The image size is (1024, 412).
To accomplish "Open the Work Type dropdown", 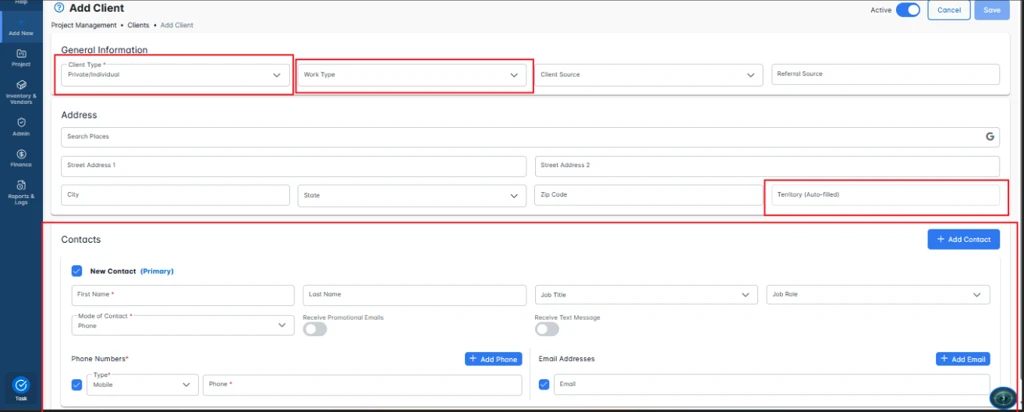I will click(x=412, y=75).
